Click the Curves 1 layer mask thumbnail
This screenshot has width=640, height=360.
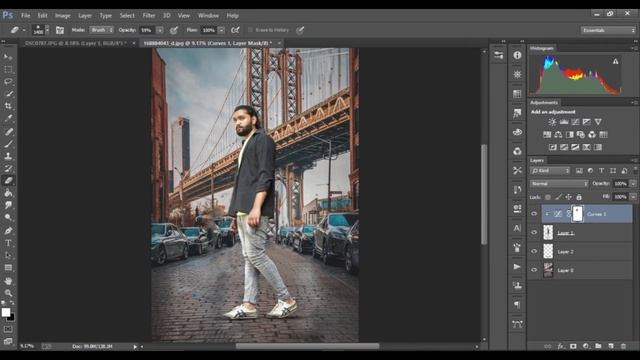577,214
